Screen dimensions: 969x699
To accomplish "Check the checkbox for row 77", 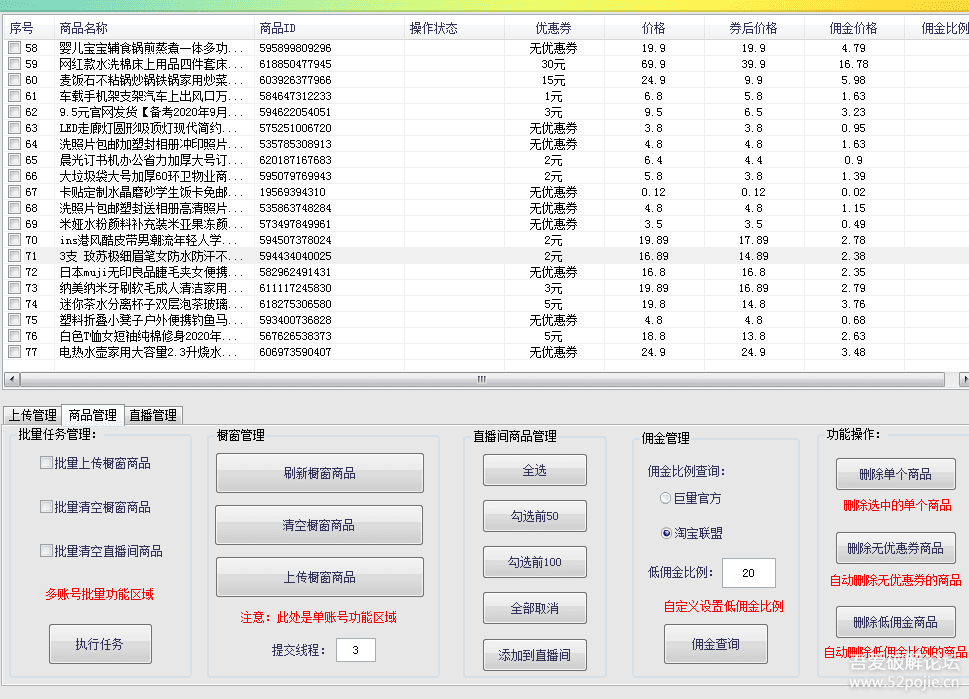I will click(x=14, y=352).
